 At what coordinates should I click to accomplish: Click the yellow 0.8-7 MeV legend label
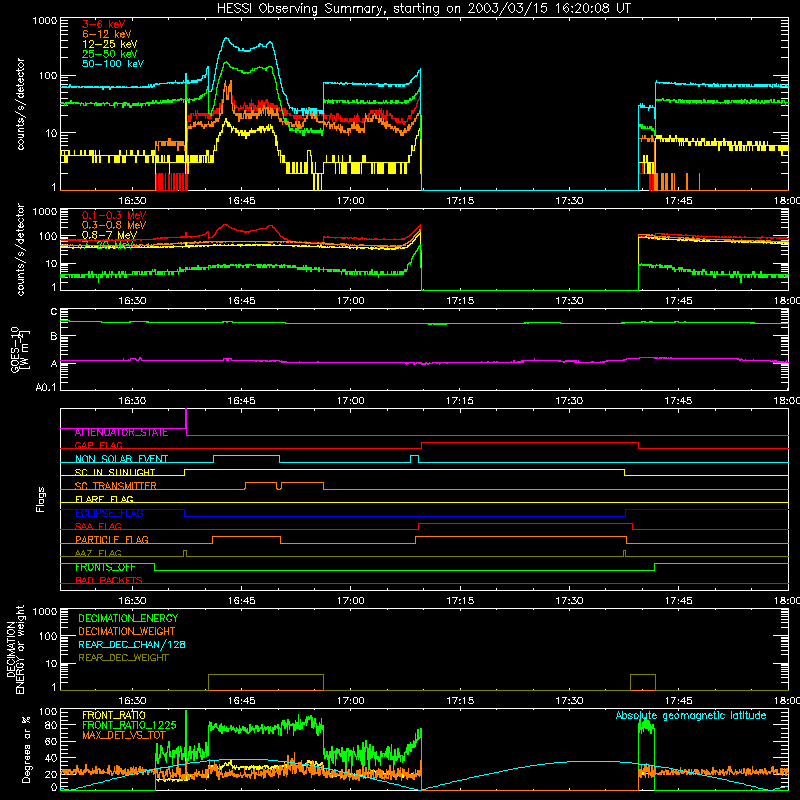tap(109, 235)
